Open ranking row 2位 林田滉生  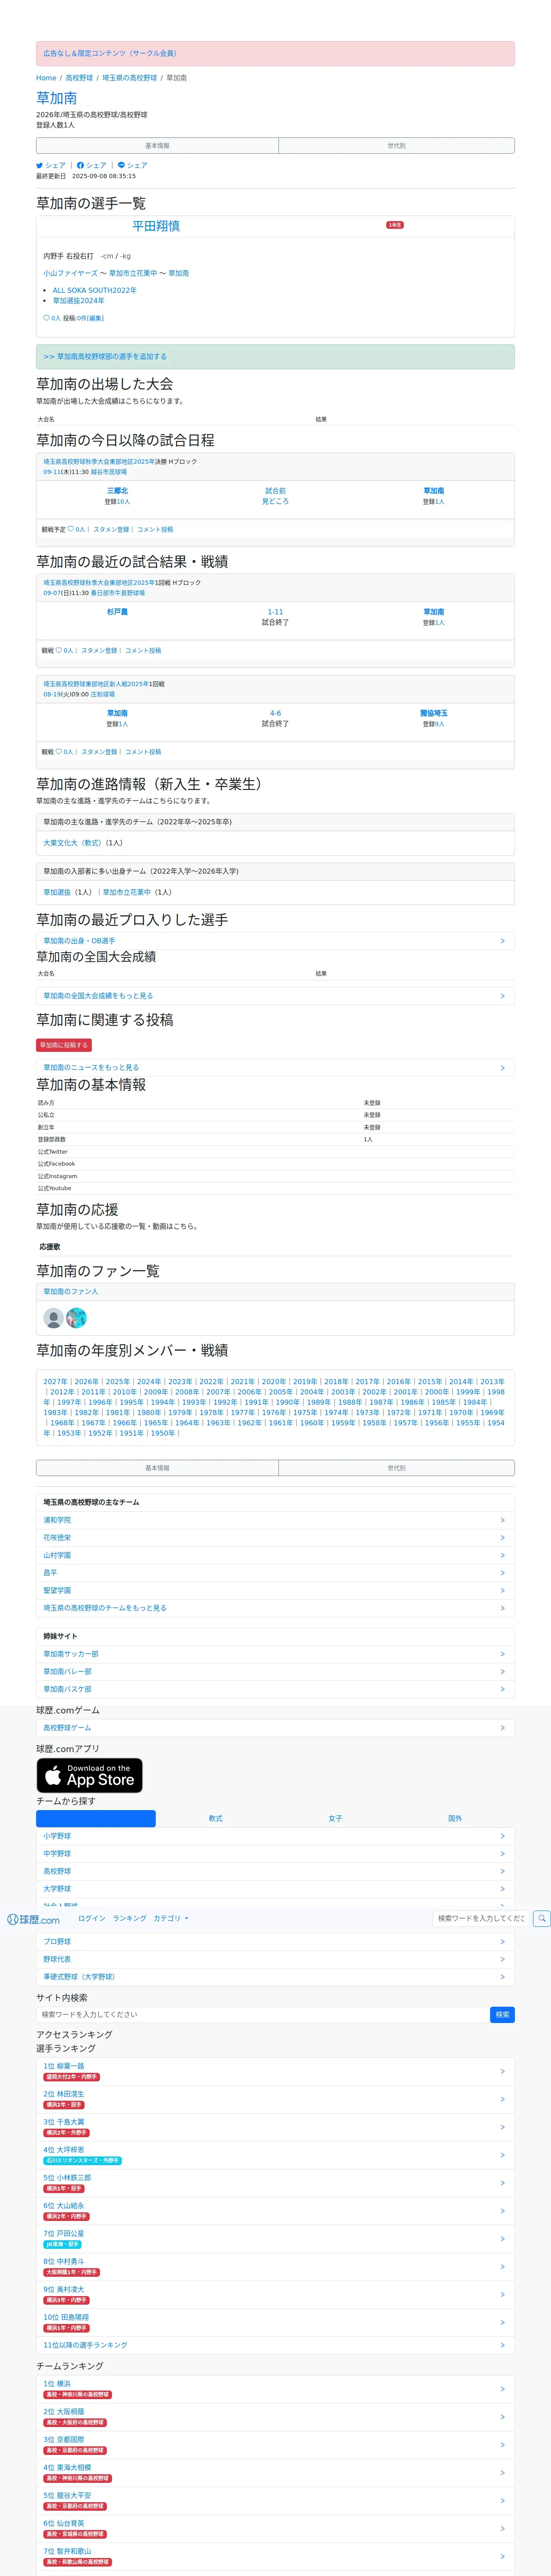[275, 2099]
